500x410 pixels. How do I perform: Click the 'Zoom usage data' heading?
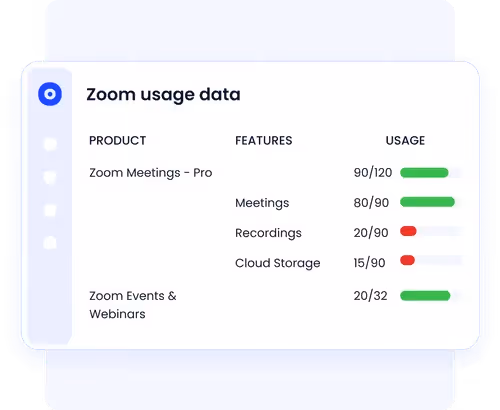click(163, 95)
